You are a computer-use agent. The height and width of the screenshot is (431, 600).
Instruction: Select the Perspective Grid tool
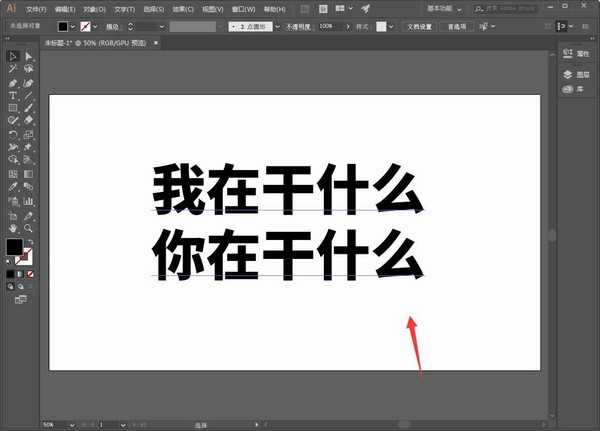pos(28,159)
